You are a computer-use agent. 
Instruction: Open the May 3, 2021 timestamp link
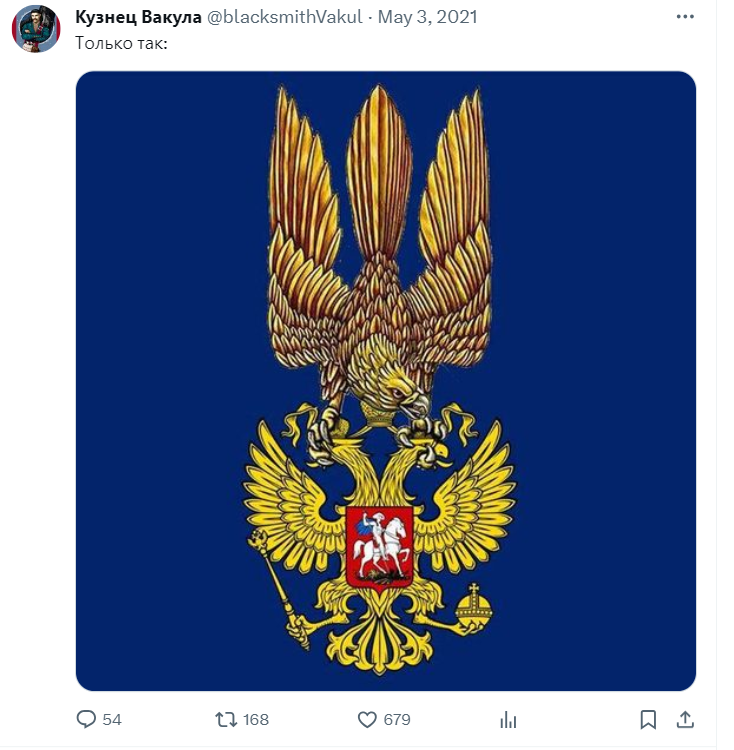pos(427,17)
